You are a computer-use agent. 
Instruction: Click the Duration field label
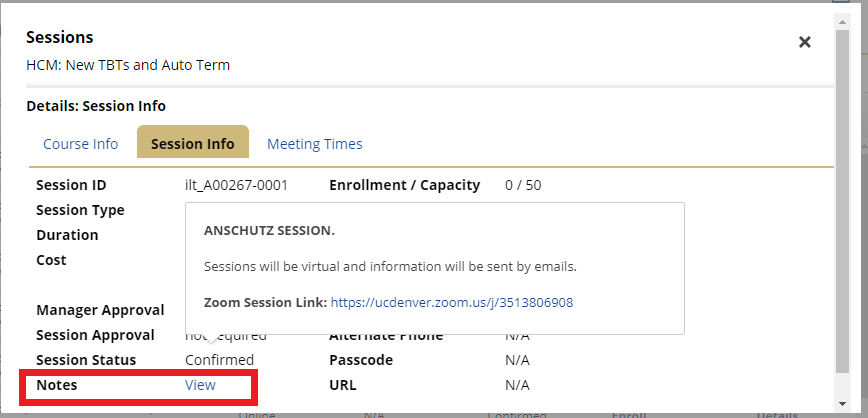coord(67,235)
